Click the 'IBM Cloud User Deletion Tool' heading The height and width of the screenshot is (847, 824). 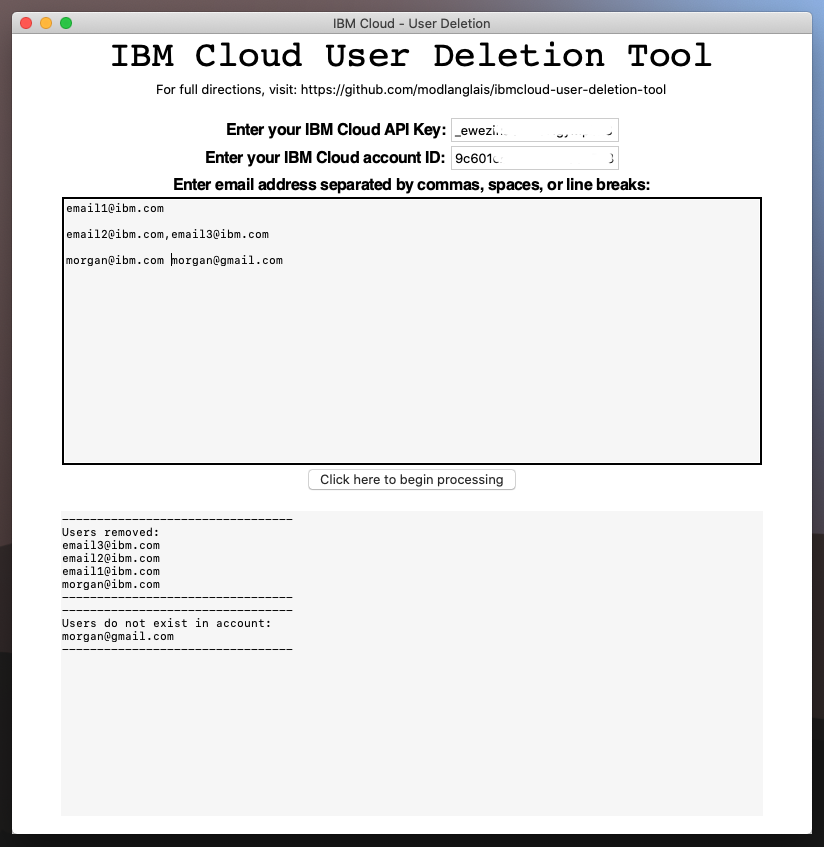[411, 56]
